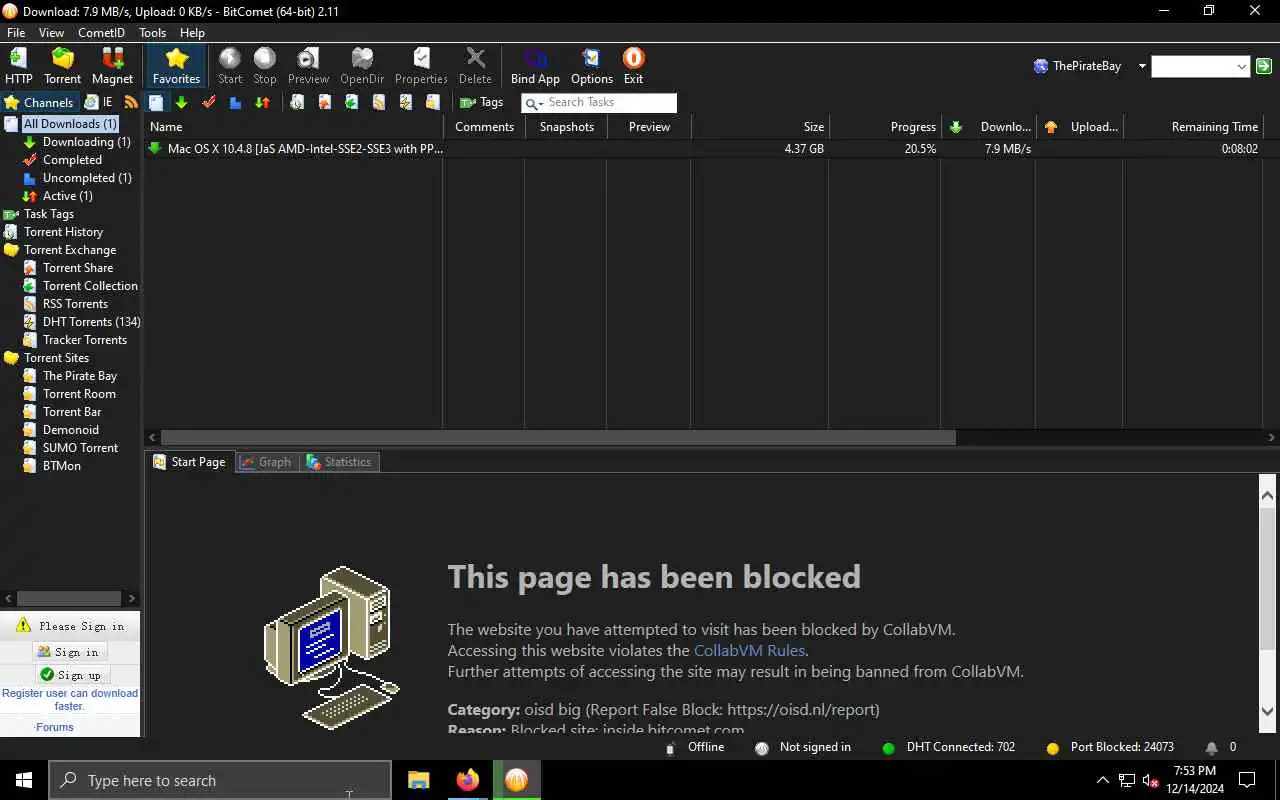Filter completed tasks red checkmark icon
The image size is (1280, 800).
[x=209, y=102]
